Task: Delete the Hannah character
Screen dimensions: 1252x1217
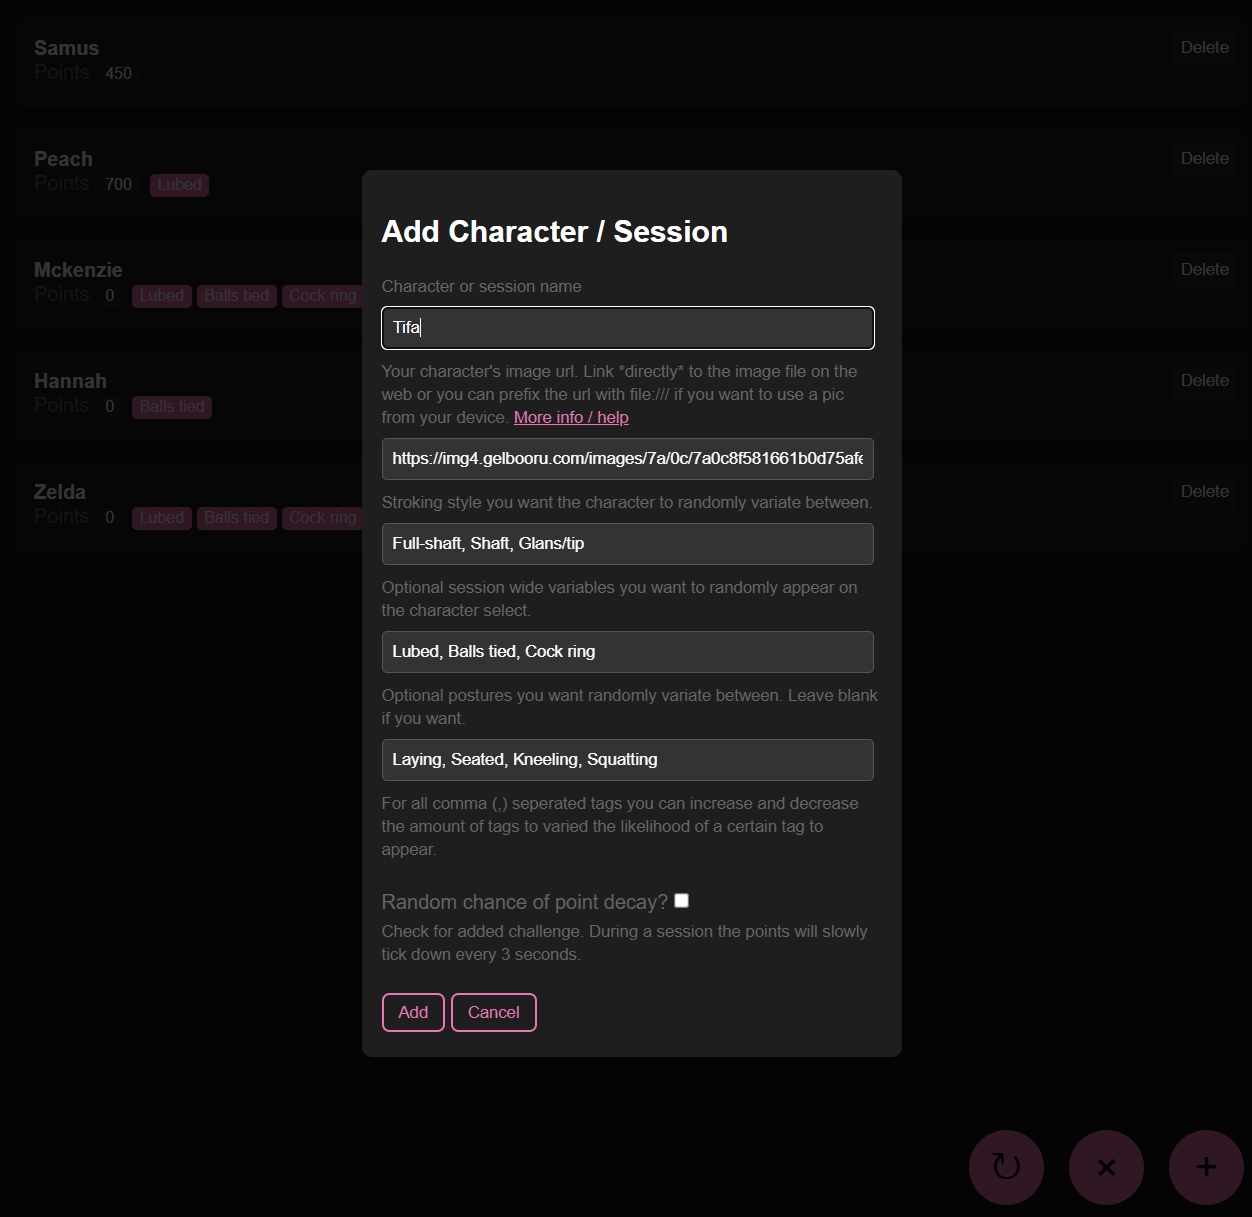Action: (1204, 380)
